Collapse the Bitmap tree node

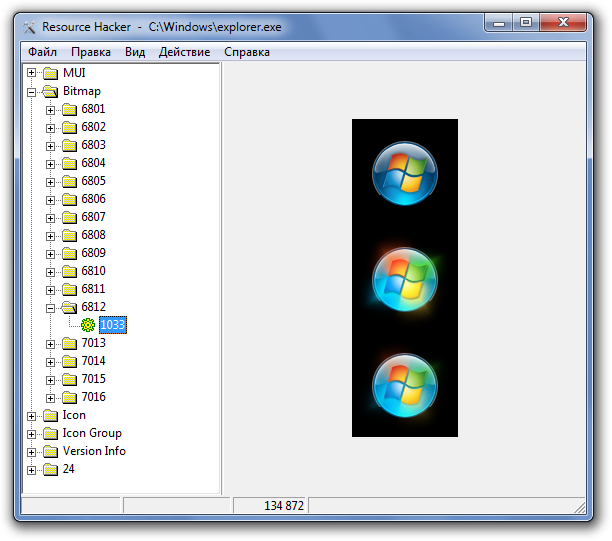tap(32, 91)
